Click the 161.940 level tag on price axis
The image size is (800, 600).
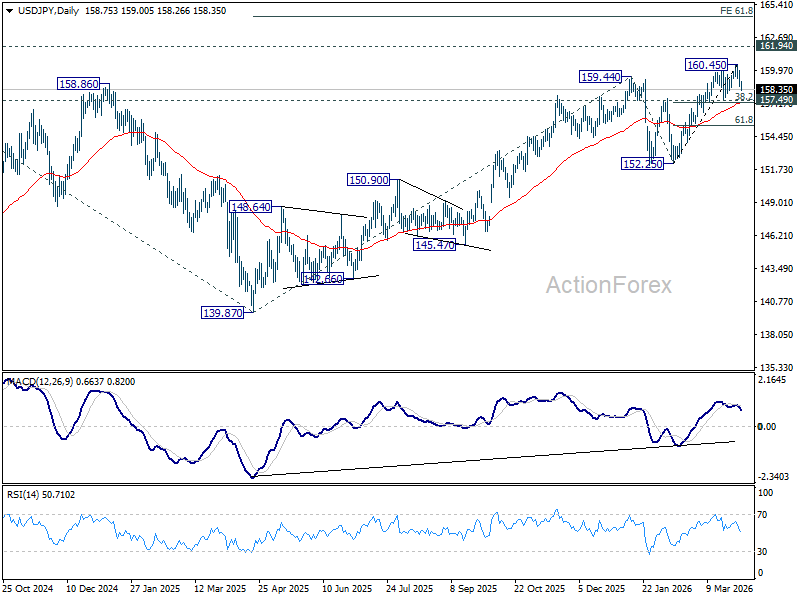point(776,46)
